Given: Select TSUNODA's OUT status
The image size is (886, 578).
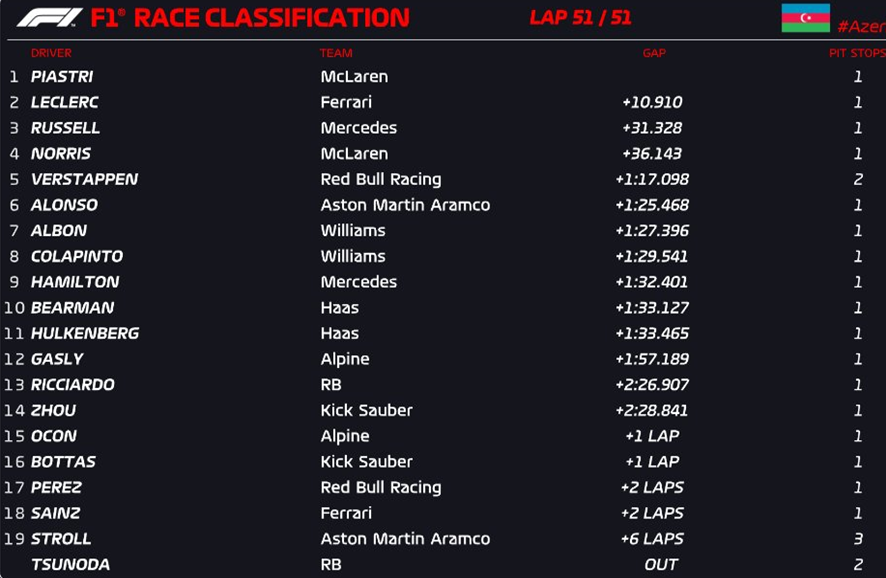Looking at the screenshot, I should coord(661,564).
